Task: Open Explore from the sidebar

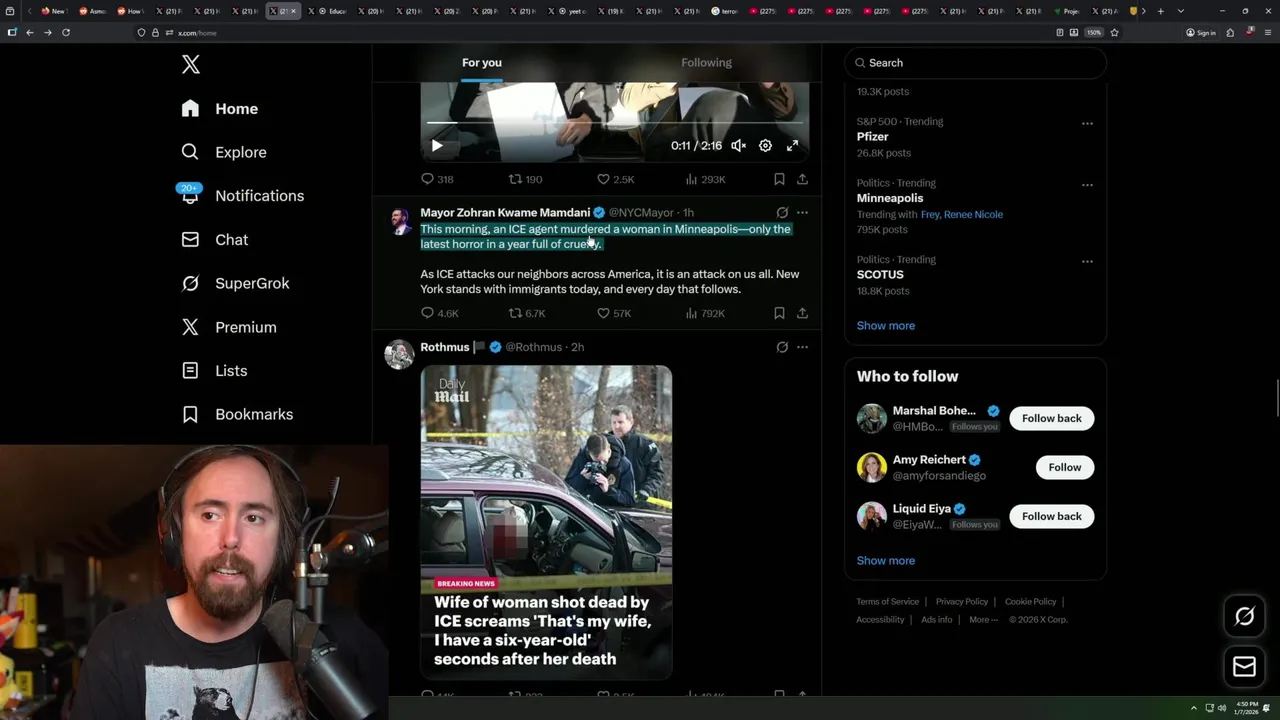Action: [x=224, y=152]
